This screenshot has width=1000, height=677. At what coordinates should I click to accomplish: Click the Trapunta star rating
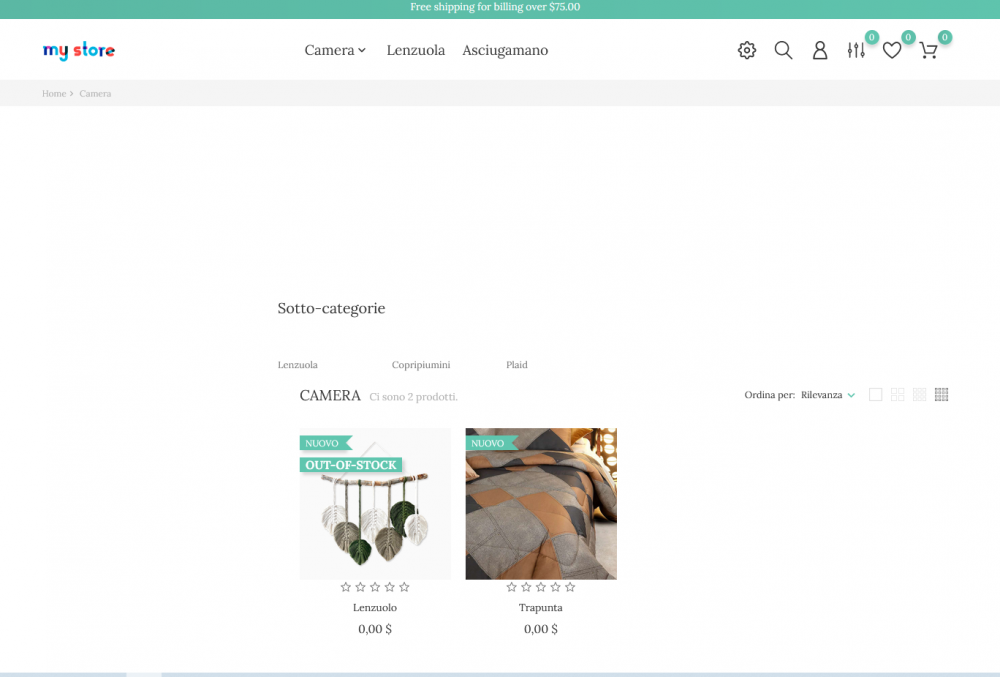click(x=541, y=587)
